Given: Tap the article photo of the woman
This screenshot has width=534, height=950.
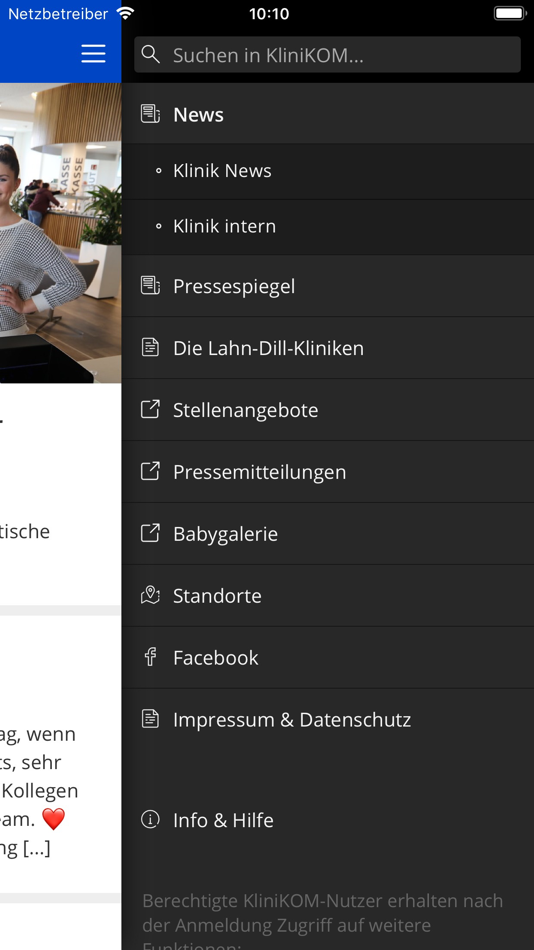Looking at the screenshot, I should tap(61, 233).
